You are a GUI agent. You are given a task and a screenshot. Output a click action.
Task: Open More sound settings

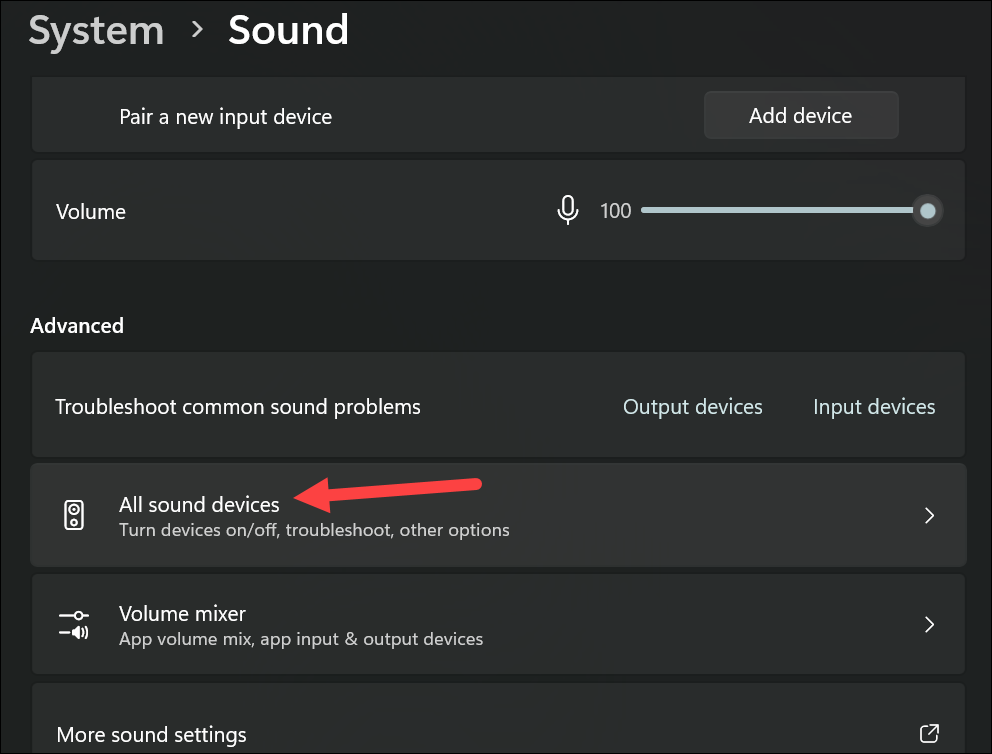pos(151,734)
